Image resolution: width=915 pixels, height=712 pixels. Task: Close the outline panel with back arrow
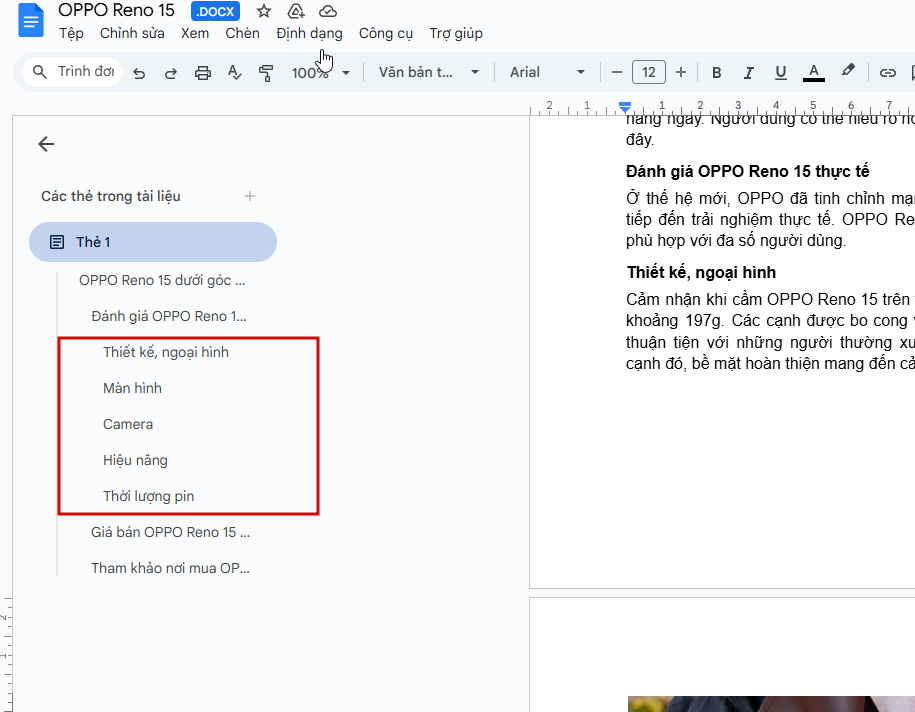point(46,144)
